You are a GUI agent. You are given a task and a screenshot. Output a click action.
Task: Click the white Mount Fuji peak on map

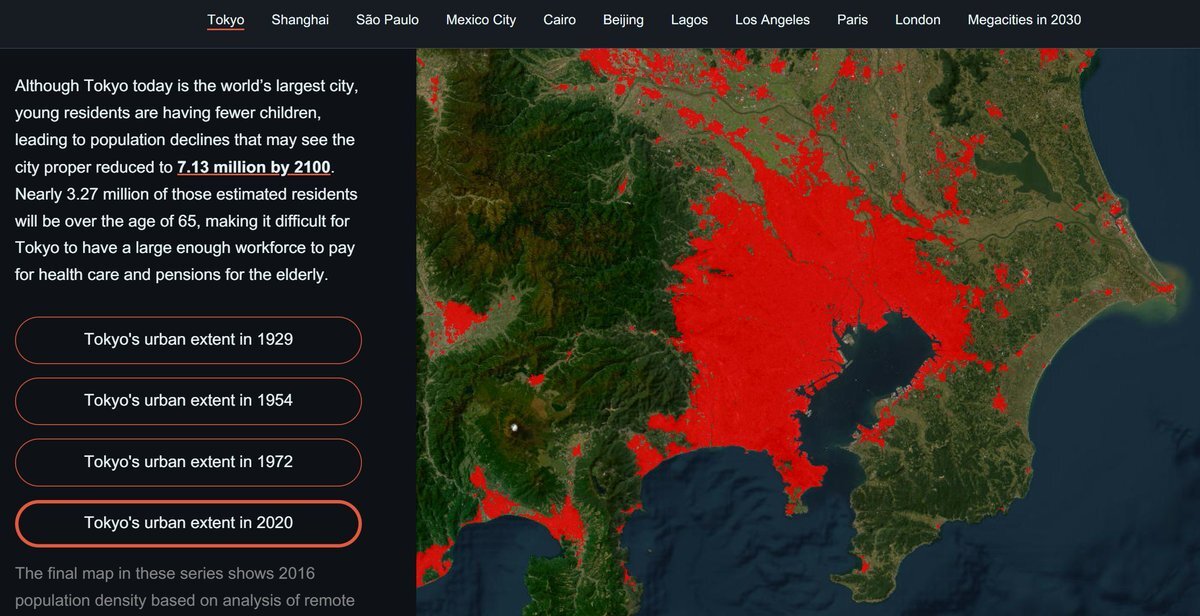click(516, 428)
